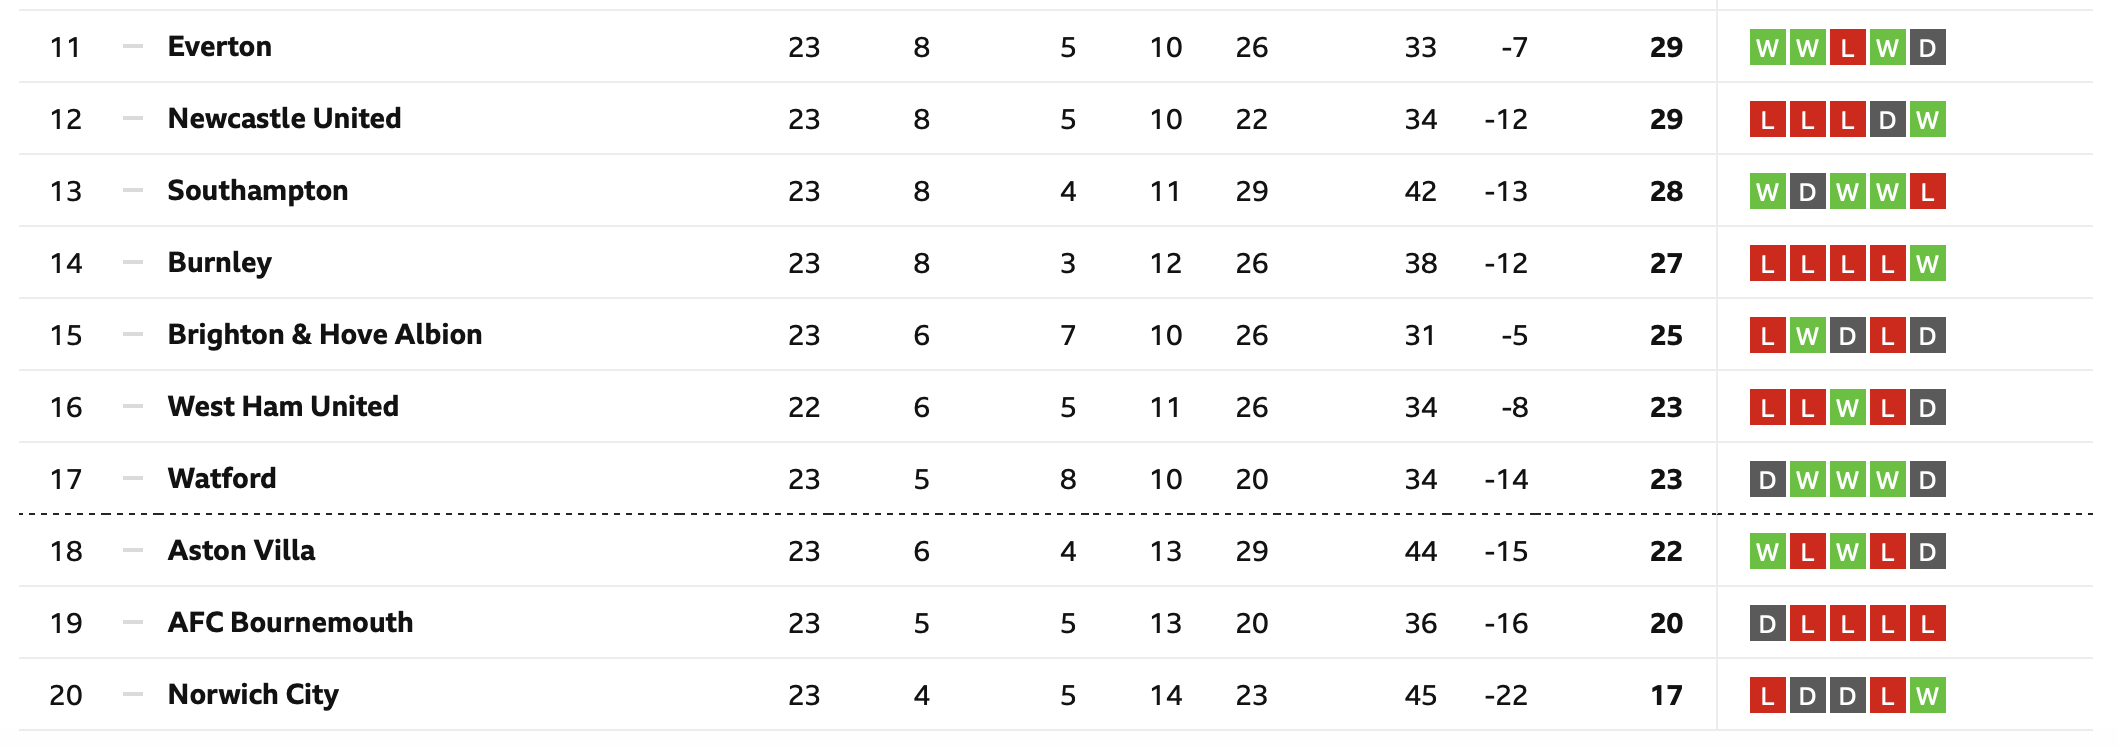The image size is (2118, 746).
Task: Click AFC Bournemouth's grey D form badge
Action: tap(1767, 624)
